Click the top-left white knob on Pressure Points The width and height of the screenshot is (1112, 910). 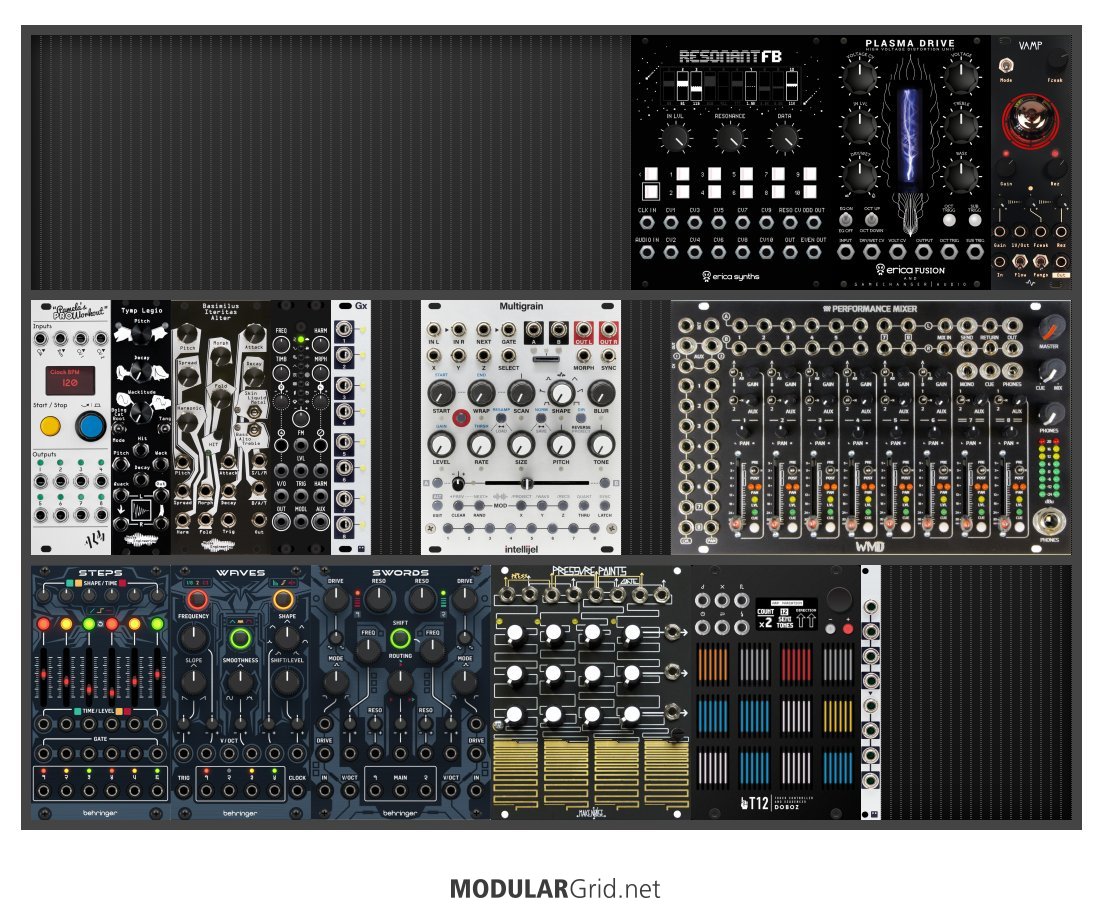click(516, 633)
